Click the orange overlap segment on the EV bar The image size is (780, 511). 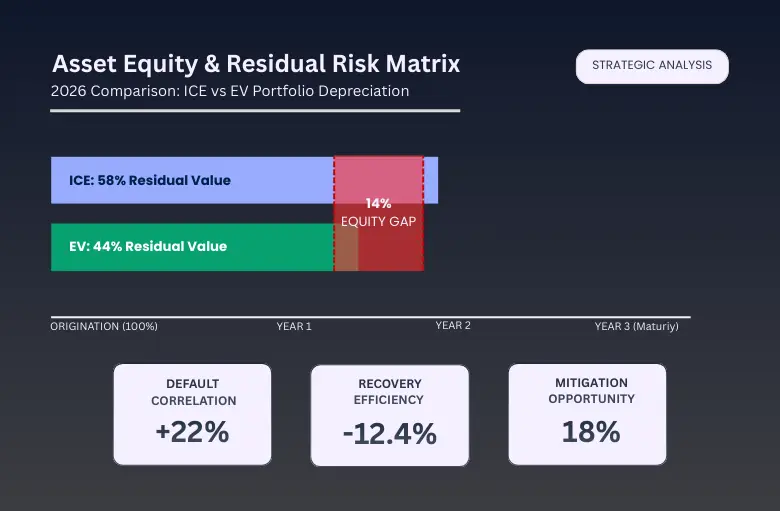coord(346,248)
